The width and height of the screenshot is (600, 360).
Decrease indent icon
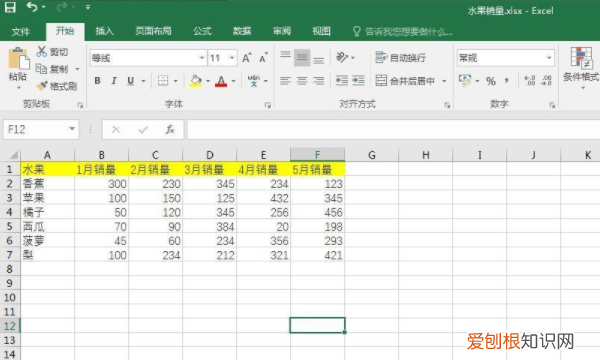click(x=342, y=81)
